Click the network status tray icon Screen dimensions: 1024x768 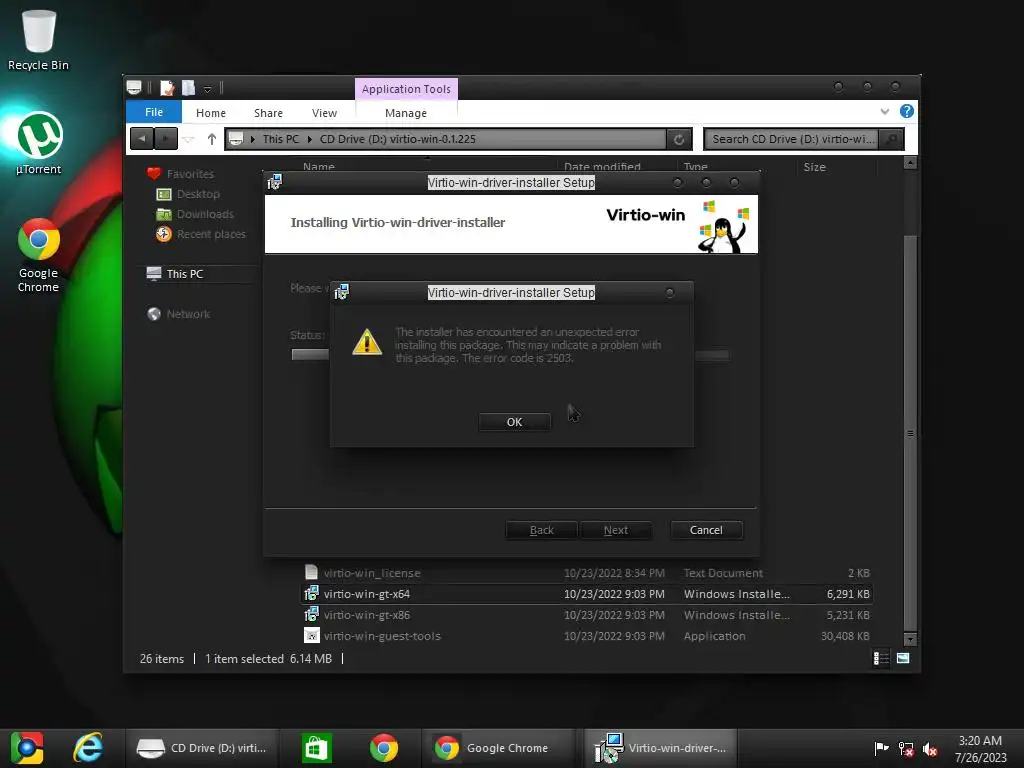coord(906,748)
